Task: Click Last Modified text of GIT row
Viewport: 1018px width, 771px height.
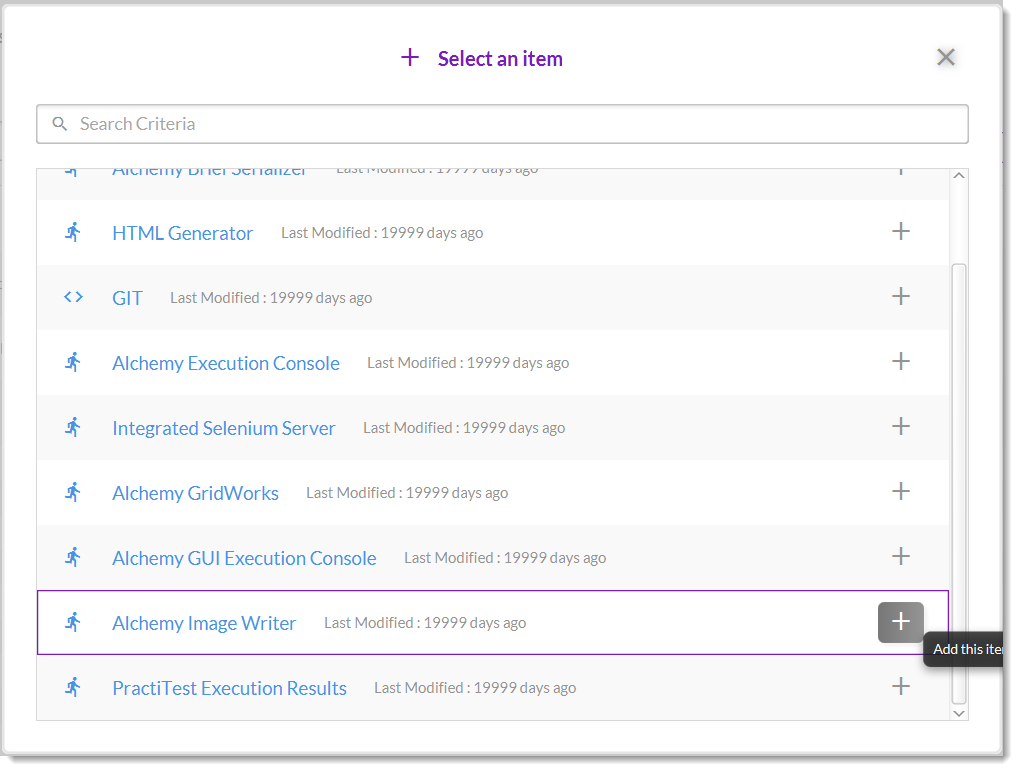Action: point(271,298)
